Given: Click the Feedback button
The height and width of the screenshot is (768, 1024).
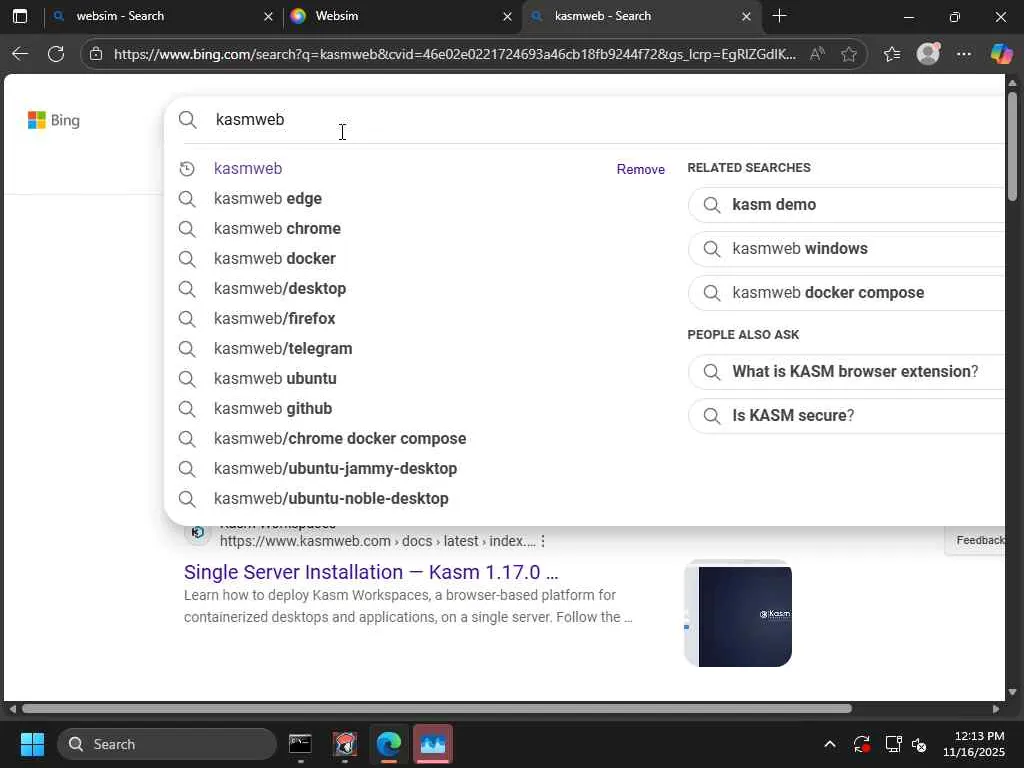Looking at the screenshot, I should [978, 541].
